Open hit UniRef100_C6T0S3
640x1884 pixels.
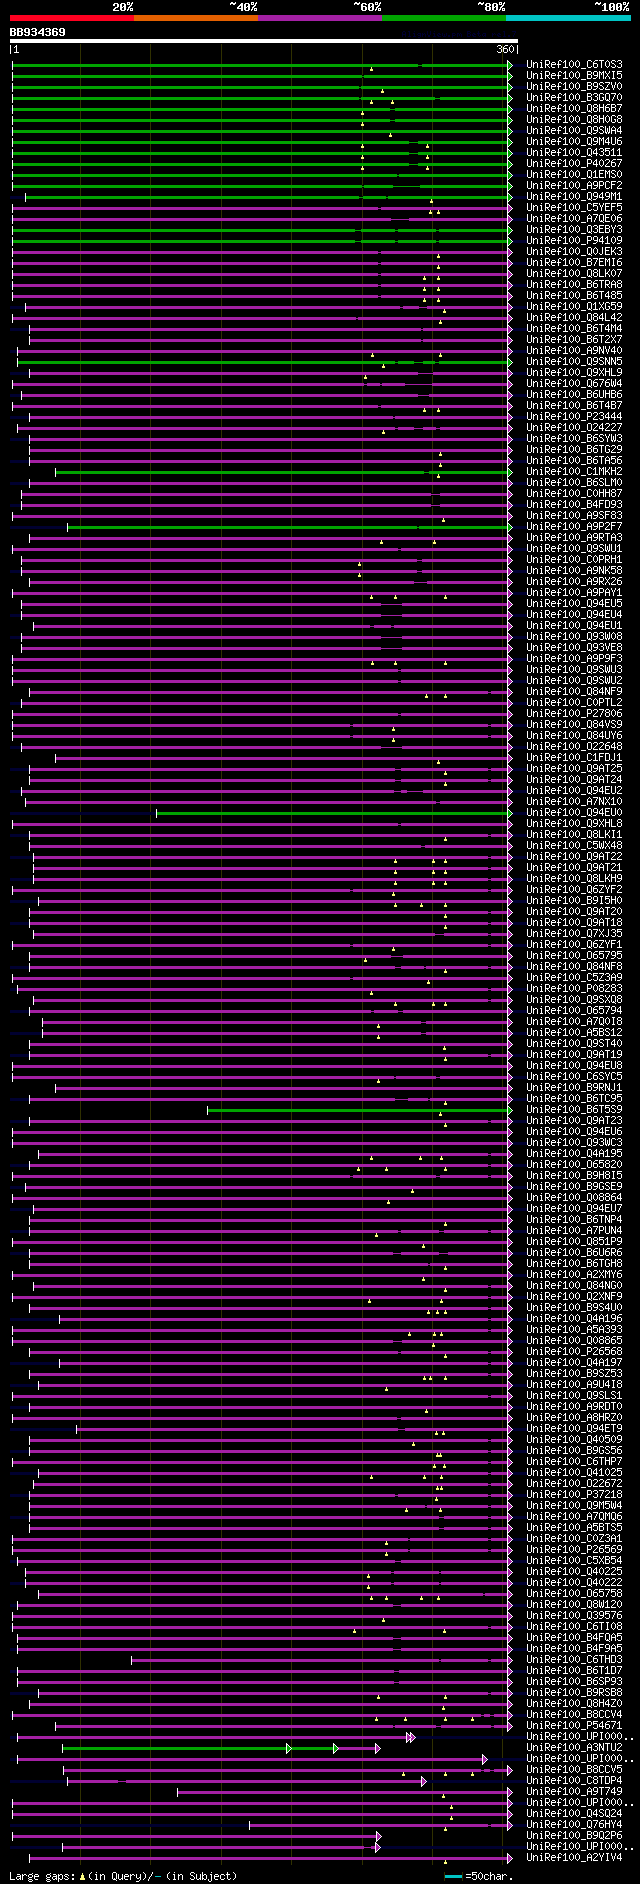pos(574,65)
